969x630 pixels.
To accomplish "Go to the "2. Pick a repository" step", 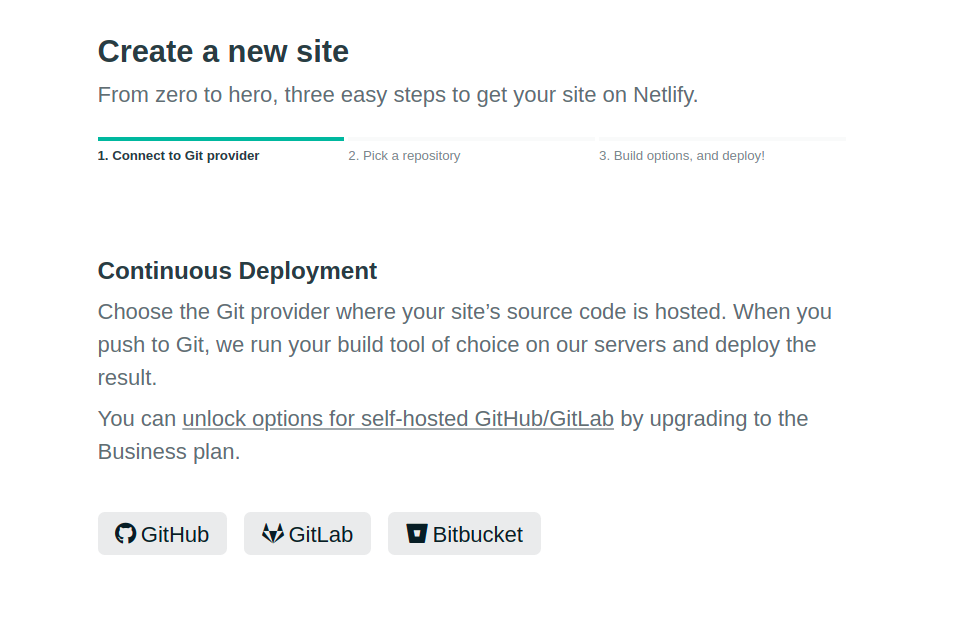I will pyautogui.click(x=404, y=156).
